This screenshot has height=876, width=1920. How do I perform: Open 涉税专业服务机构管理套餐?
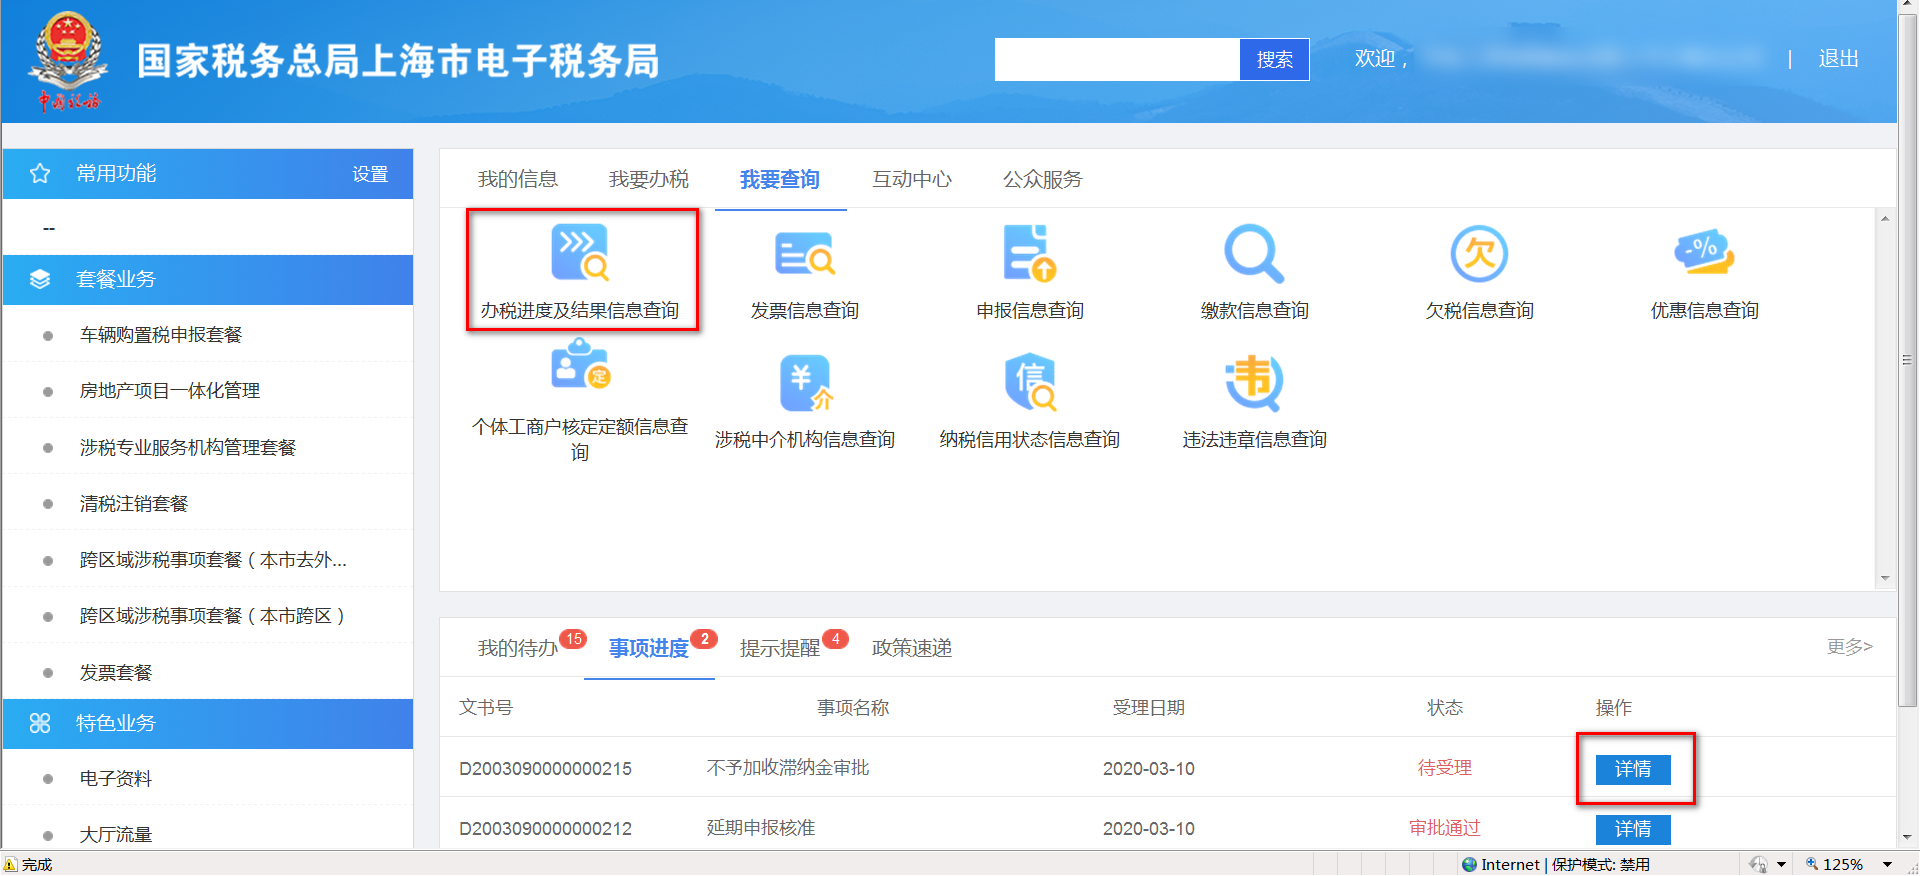pos(188,448)
